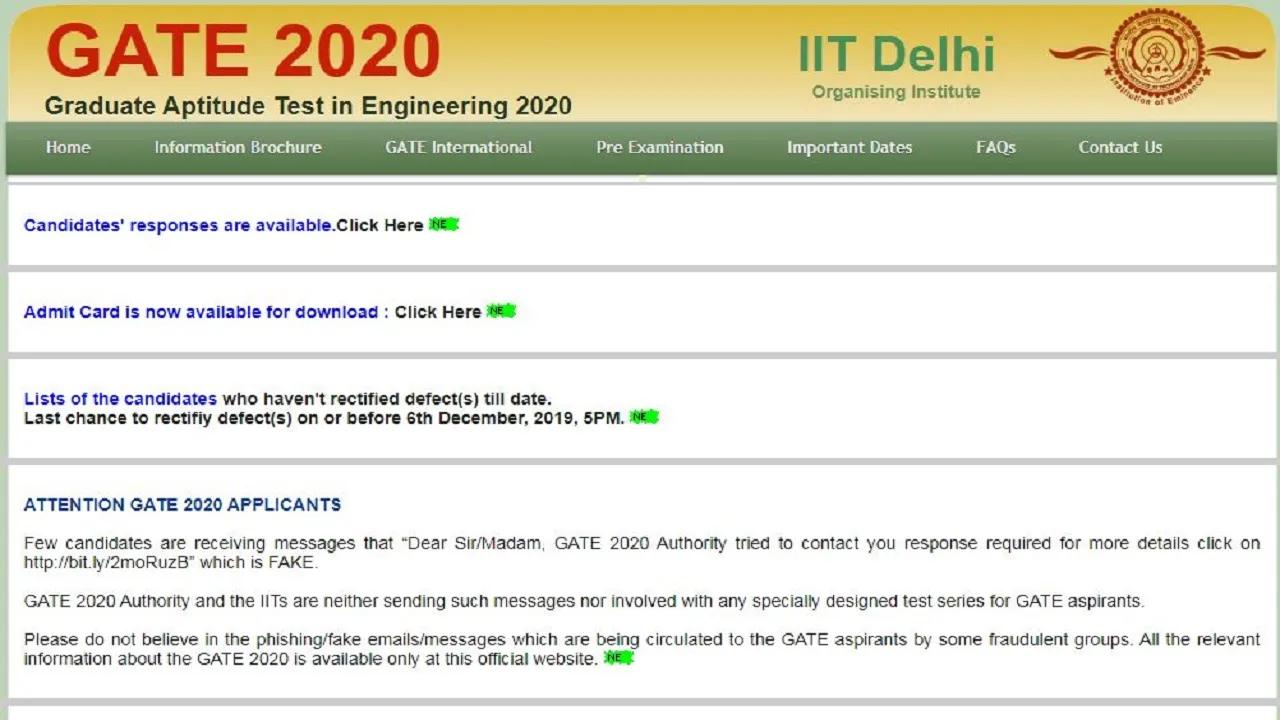Click the NEW badge after 6th December deadline

click(x=645, y=417)
